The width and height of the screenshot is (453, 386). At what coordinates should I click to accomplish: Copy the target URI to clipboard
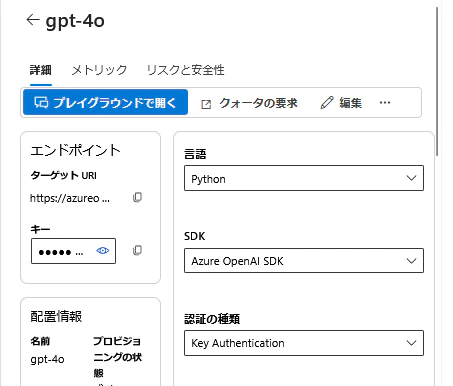click(137, 197)
